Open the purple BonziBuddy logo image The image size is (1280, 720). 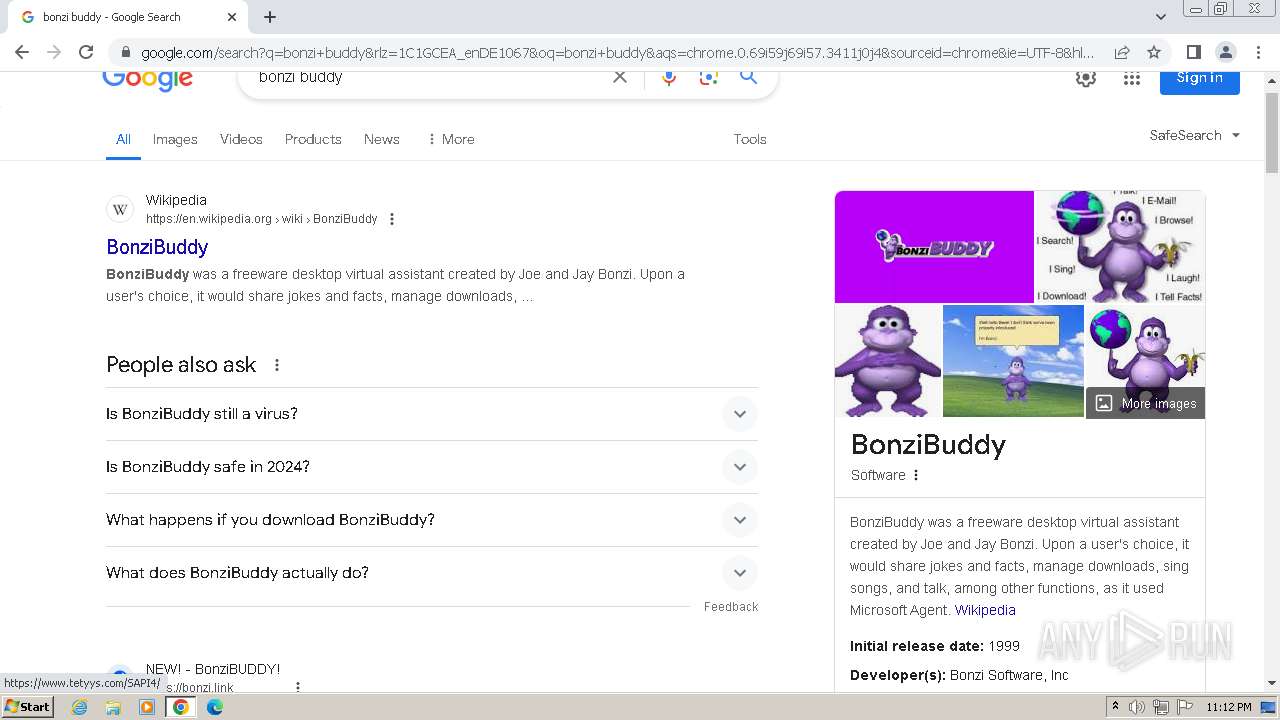[x=934, y=246]
